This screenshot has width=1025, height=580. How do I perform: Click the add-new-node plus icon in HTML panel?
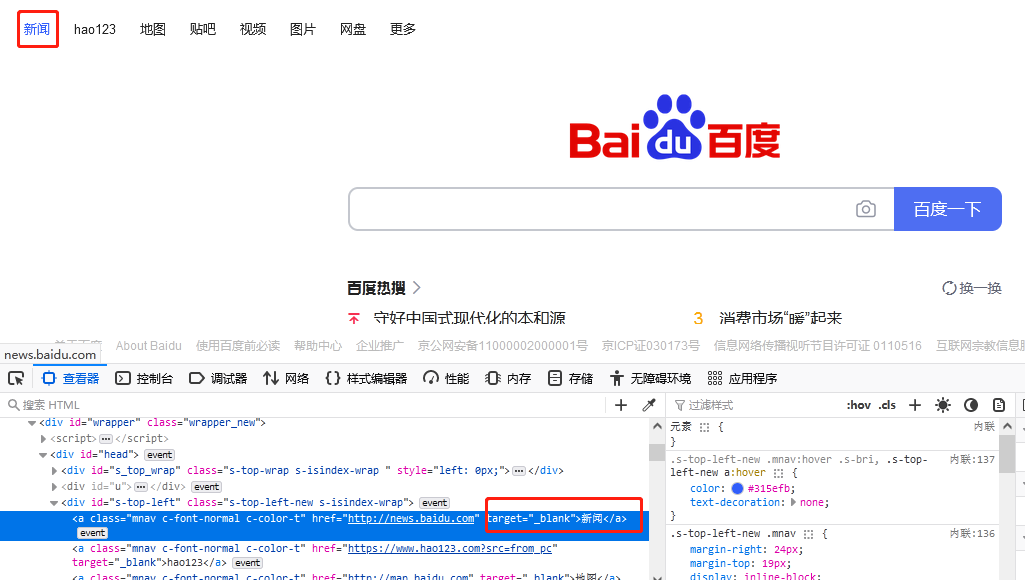[x=620, y=405]
